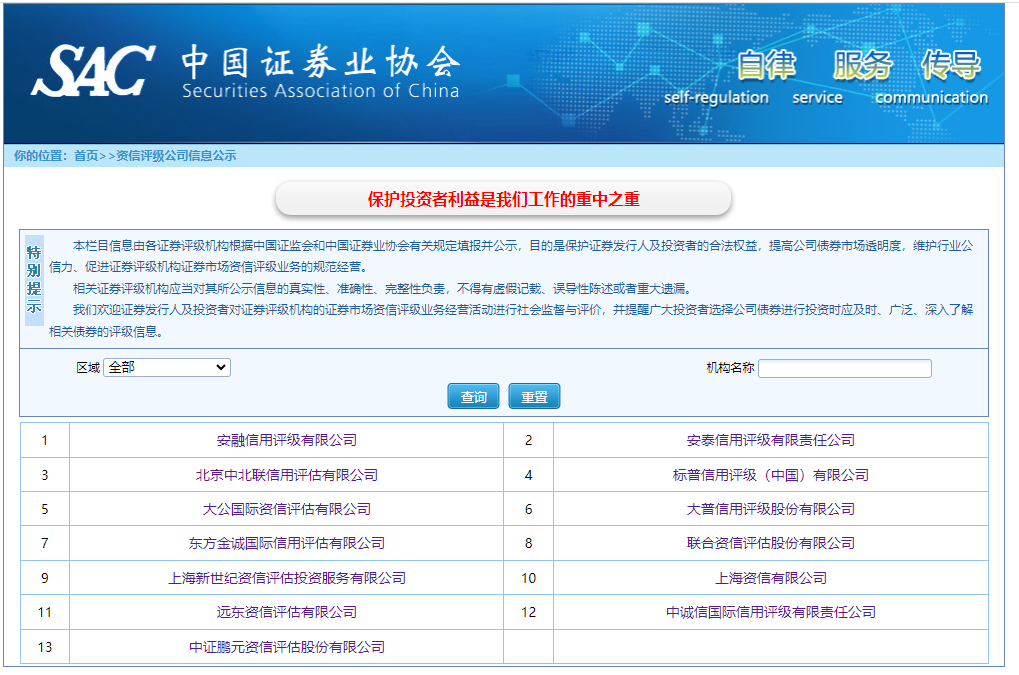
Task: Open 联合资信评估股份有限公司 link
Action: click(x=771, y=543)
